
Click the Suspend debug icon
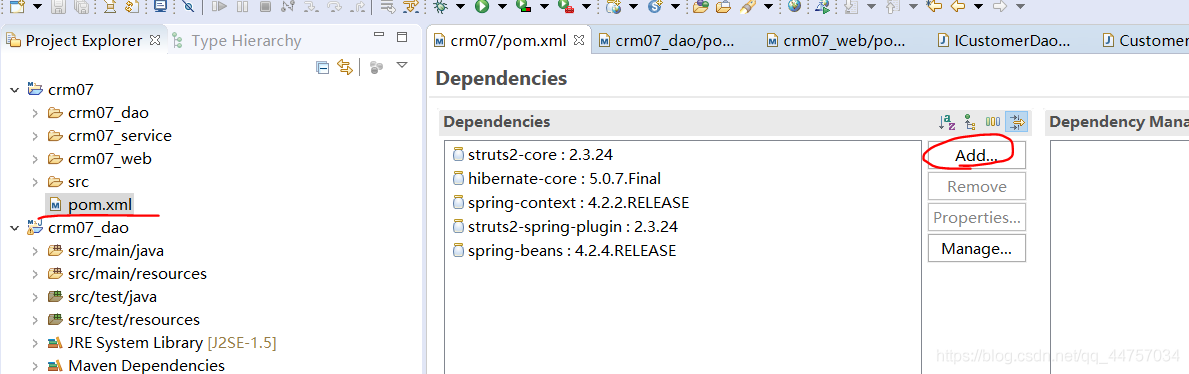pyautogui.click(x=242, y=7)
